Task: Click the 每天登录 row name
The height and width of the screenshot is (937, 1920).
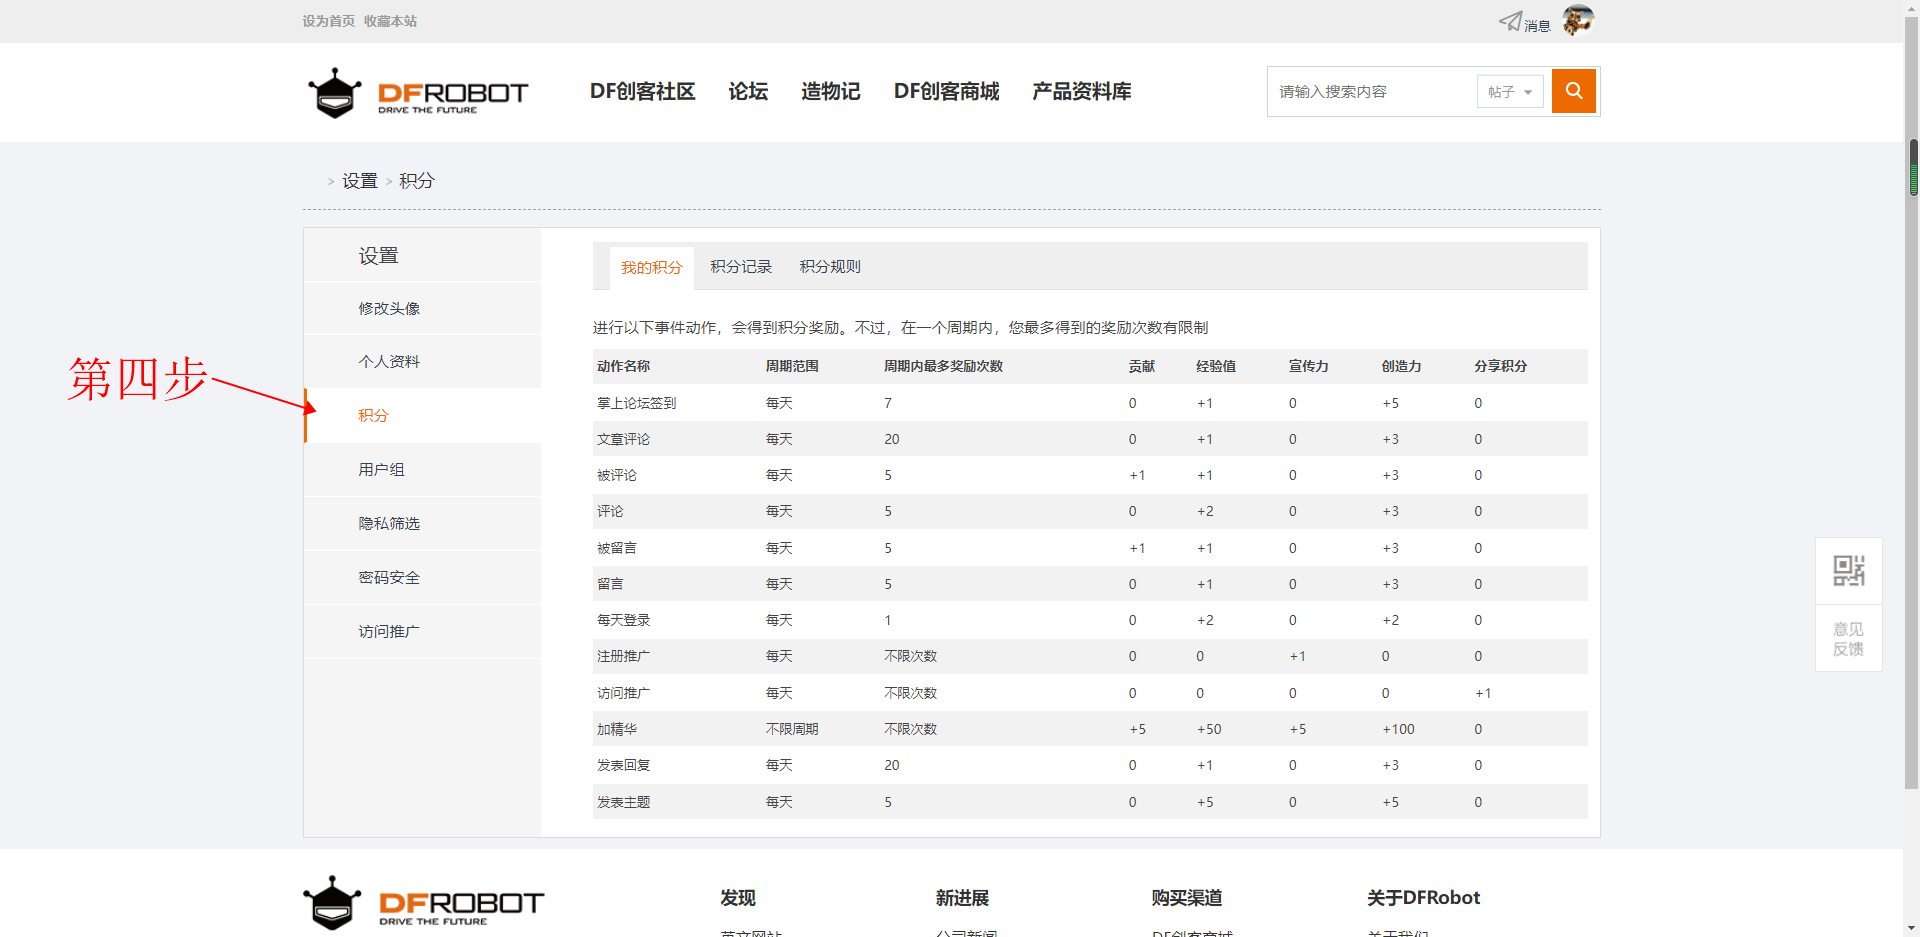Action: pyautogui.click(x=623, y=620)
